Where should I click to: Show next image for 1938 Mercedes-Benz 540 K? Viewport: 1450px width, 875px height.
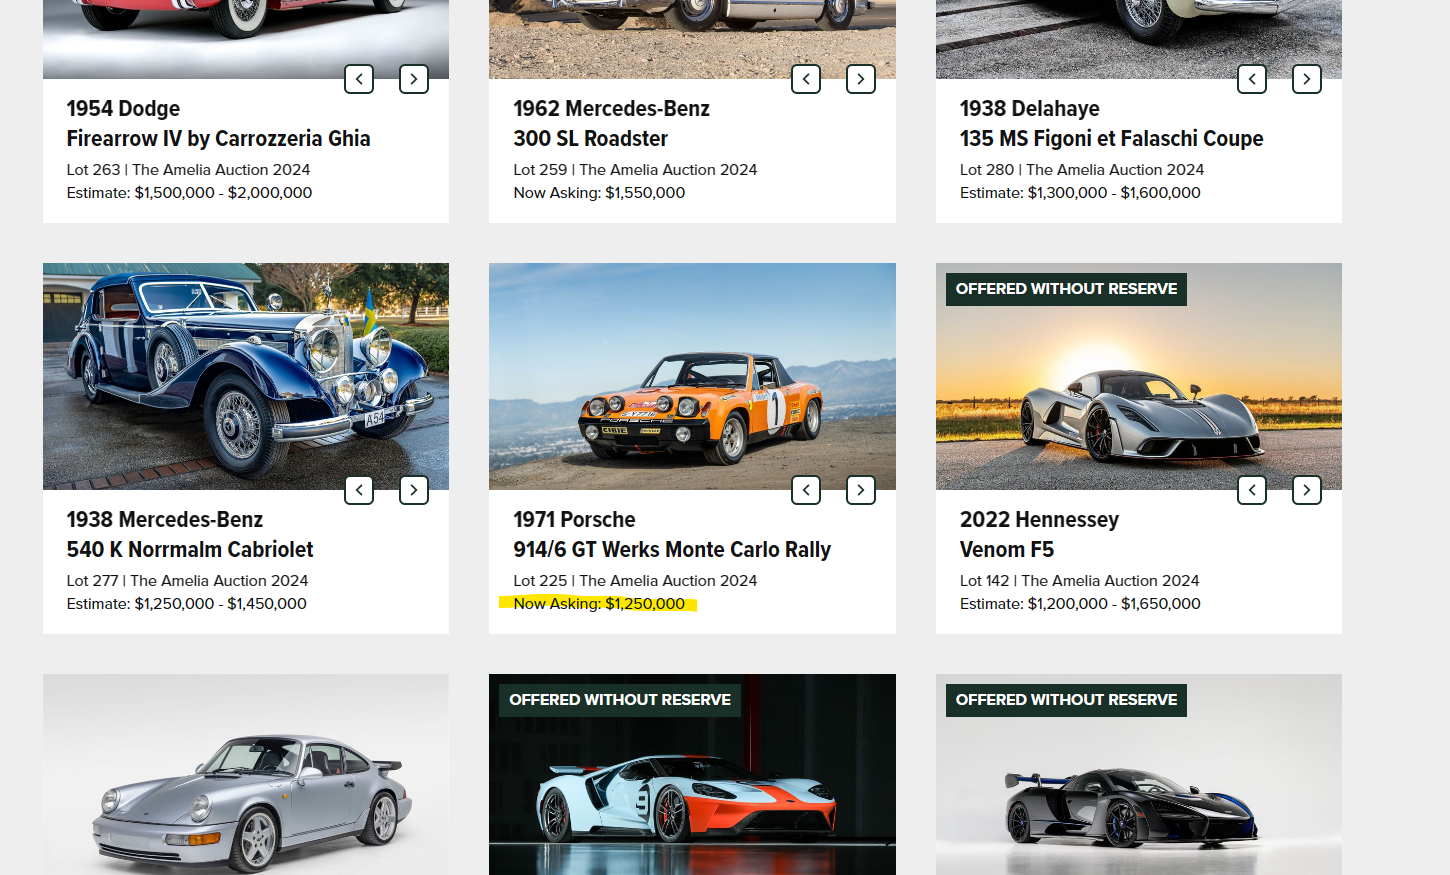[414, 490]
